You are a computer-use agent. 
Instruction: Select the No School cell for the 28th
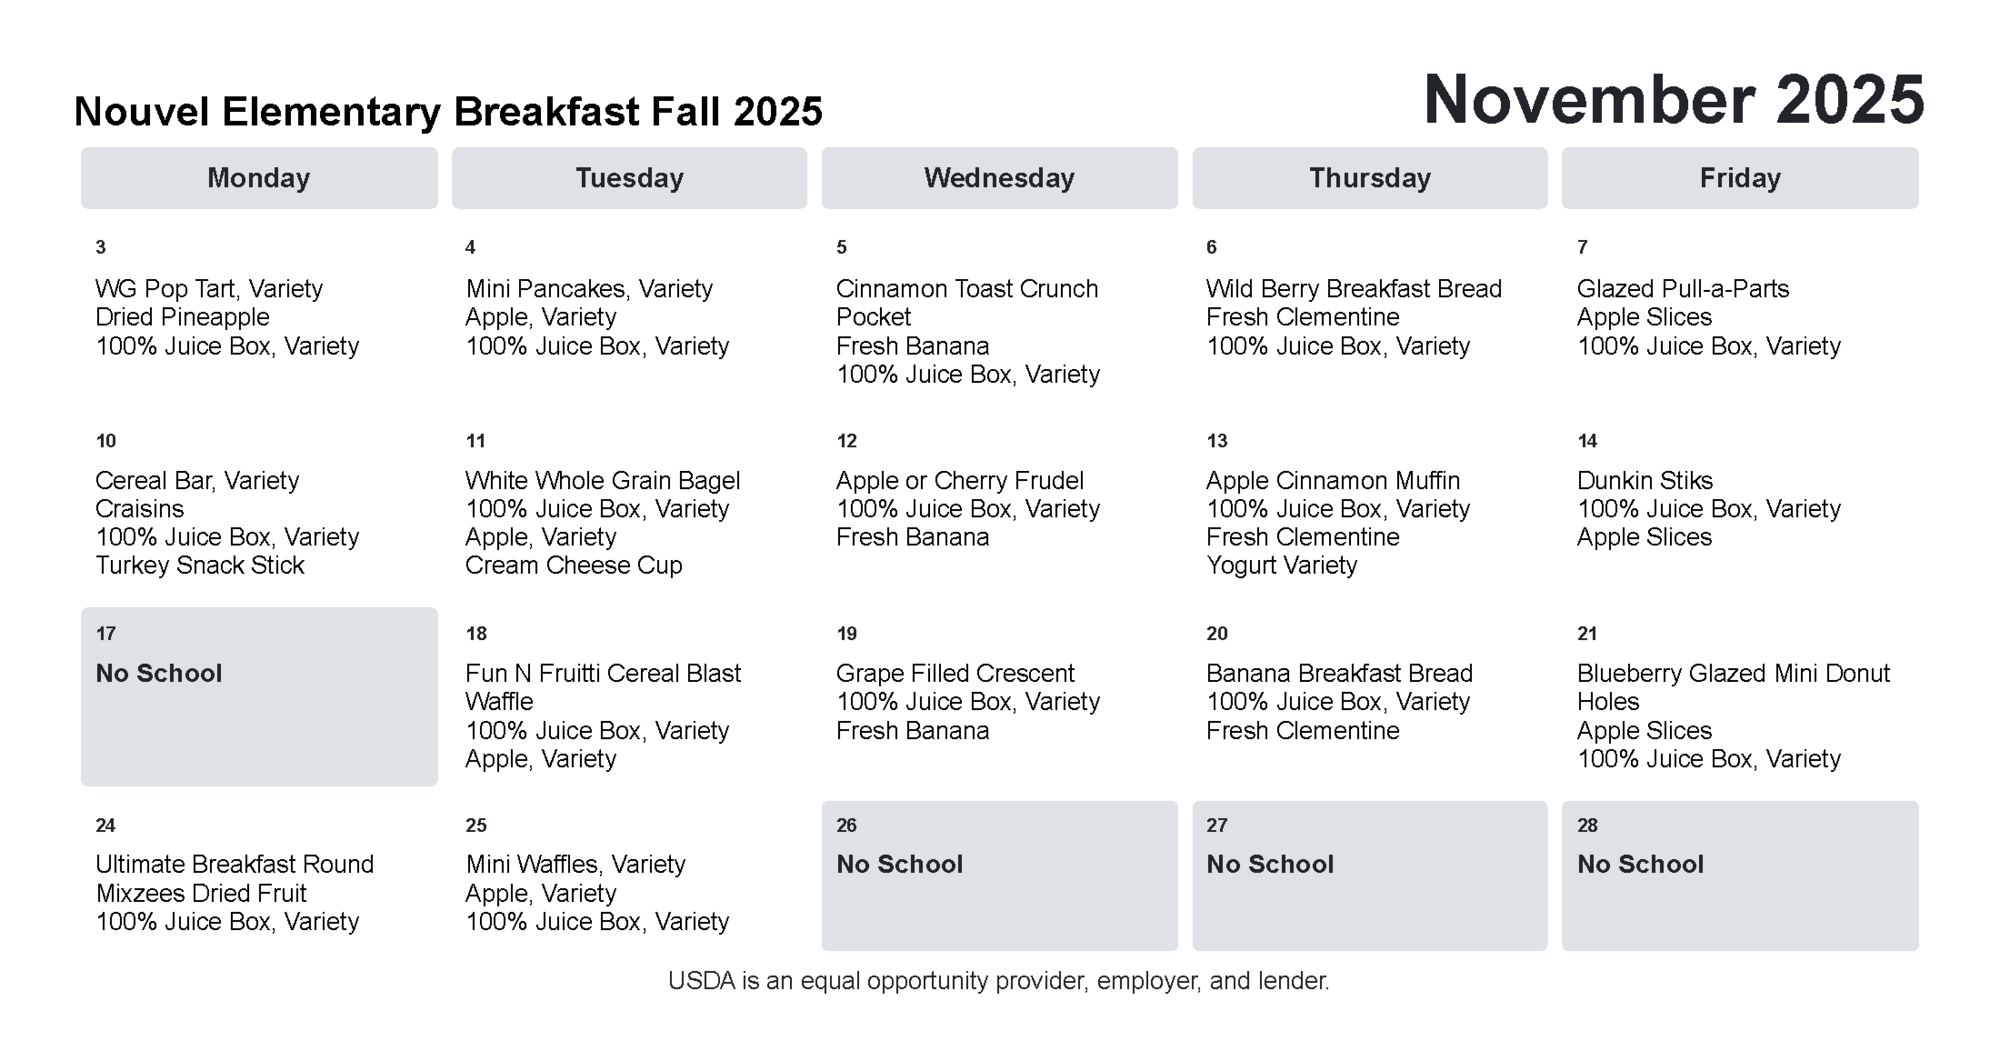coord(1740,875)
